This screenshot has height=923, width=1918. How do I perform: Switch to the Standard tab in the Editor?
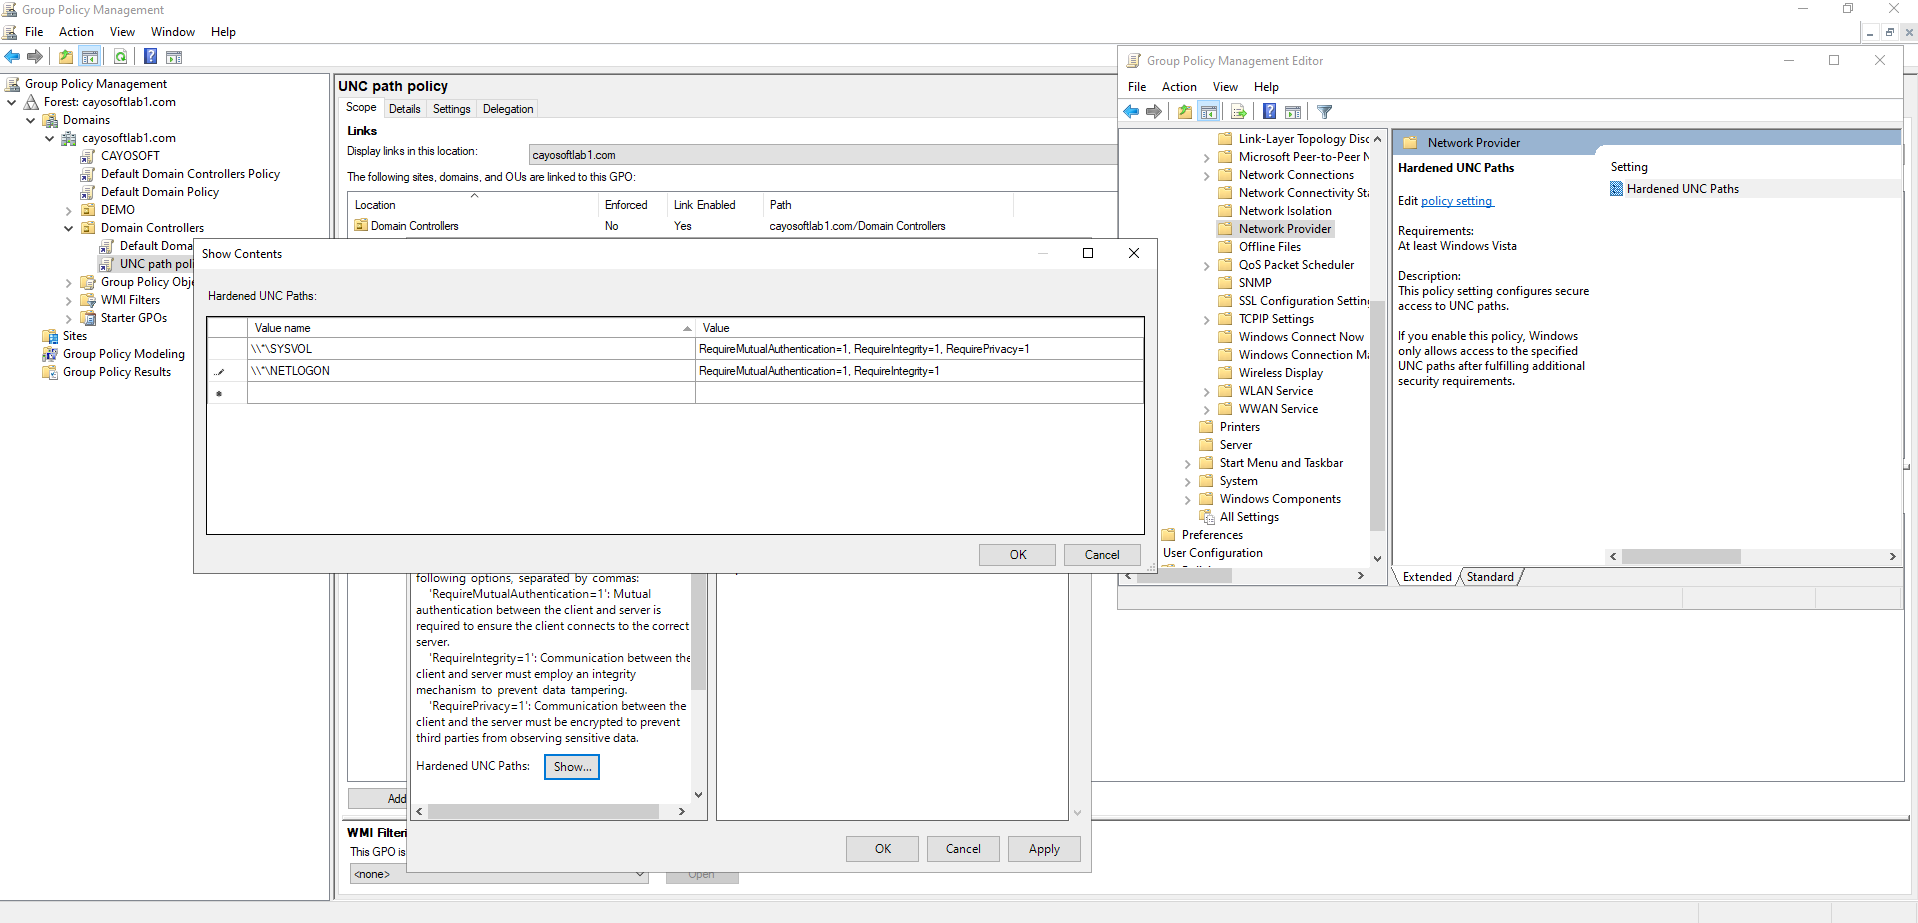point(1489,577)
